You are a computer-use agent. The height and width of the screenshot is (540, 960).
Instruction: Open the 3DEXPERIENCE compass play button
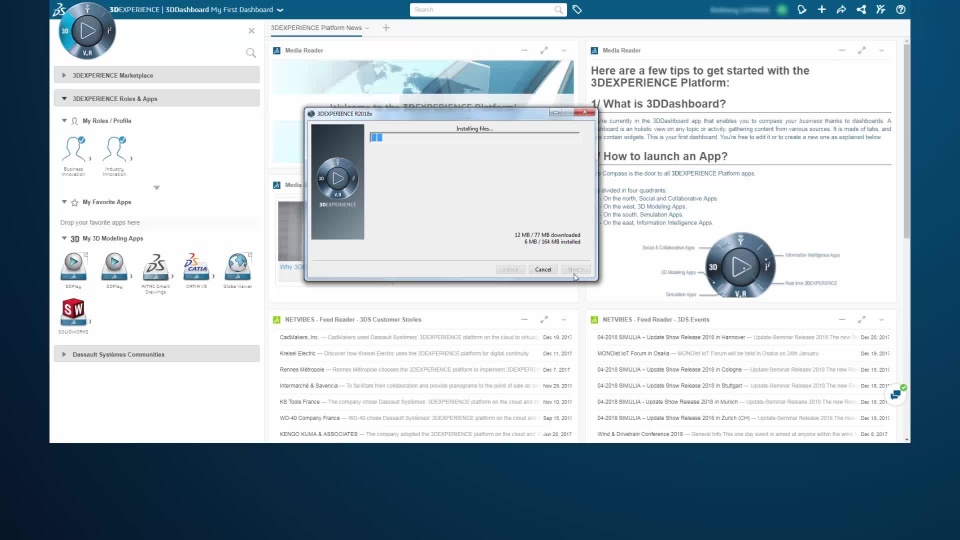pos(87,31)
